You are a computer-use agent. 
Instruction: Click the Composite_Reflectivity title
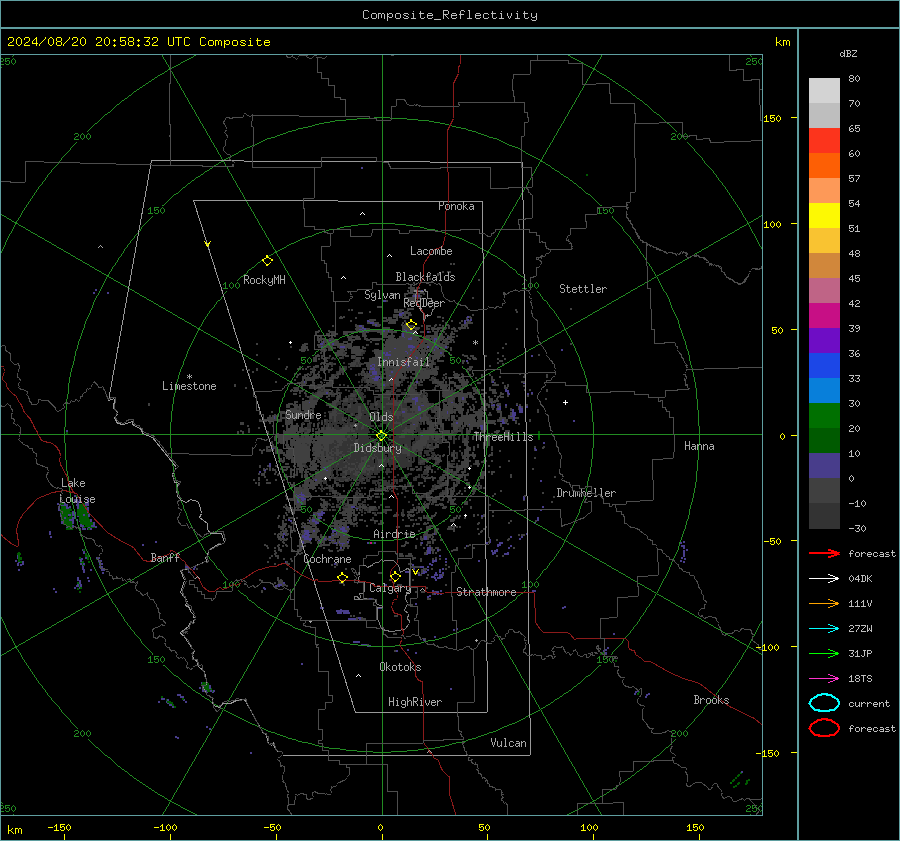(450, 15)
